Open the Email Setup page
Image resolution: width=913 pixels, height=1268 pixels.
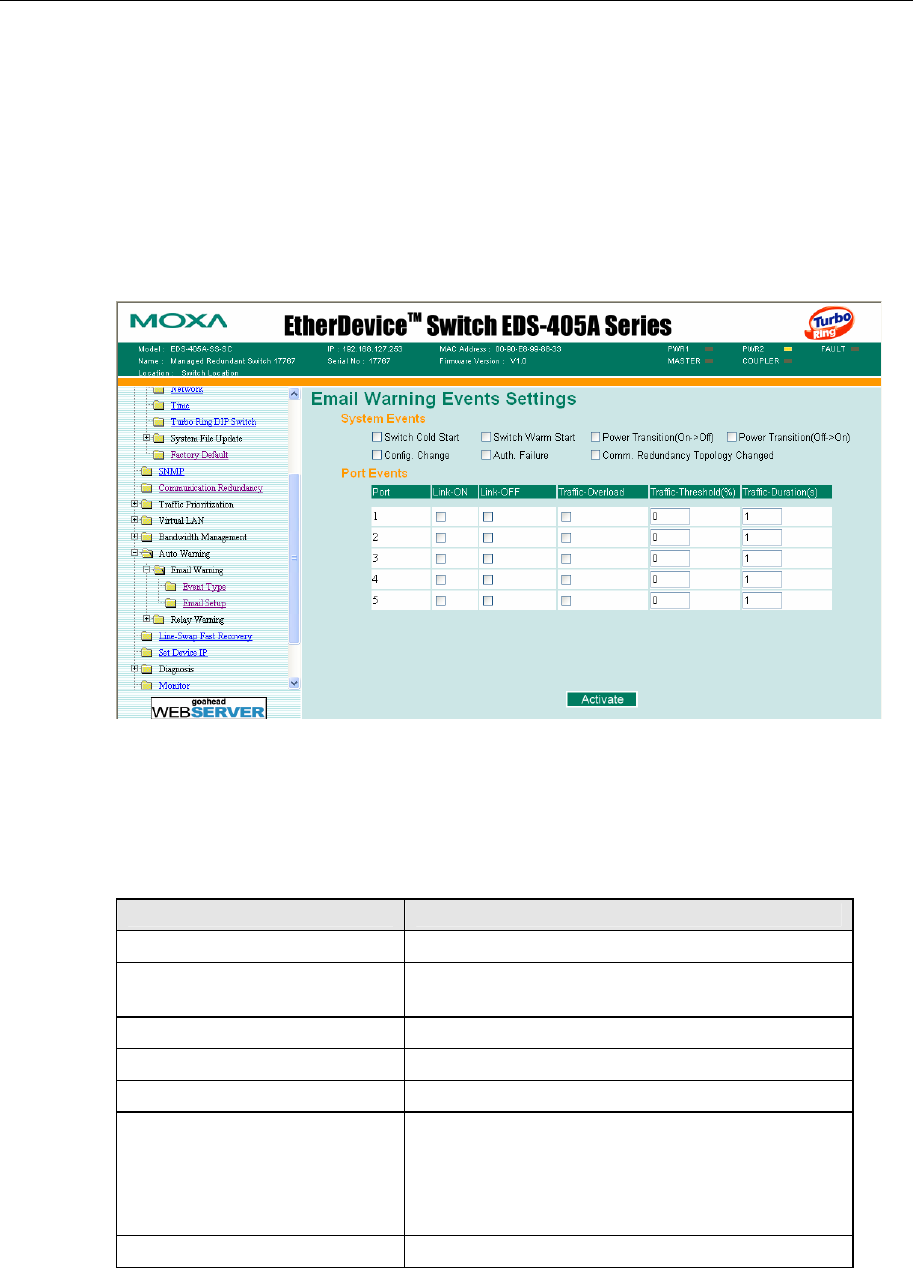[x=204, y=603]
